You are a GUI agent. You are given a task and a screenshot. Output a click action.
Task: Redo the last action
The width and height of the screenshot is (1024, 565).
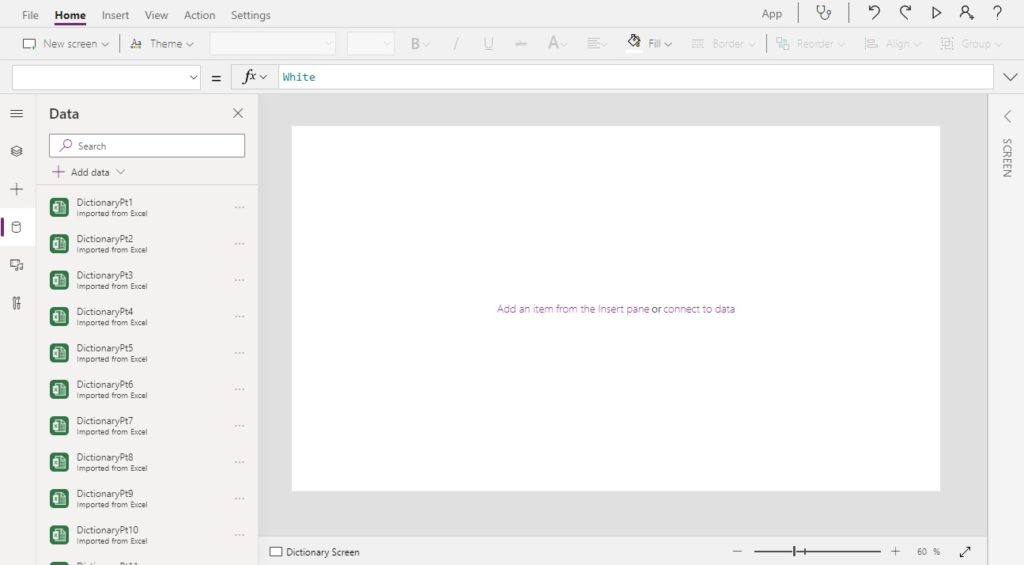point(905,12)
